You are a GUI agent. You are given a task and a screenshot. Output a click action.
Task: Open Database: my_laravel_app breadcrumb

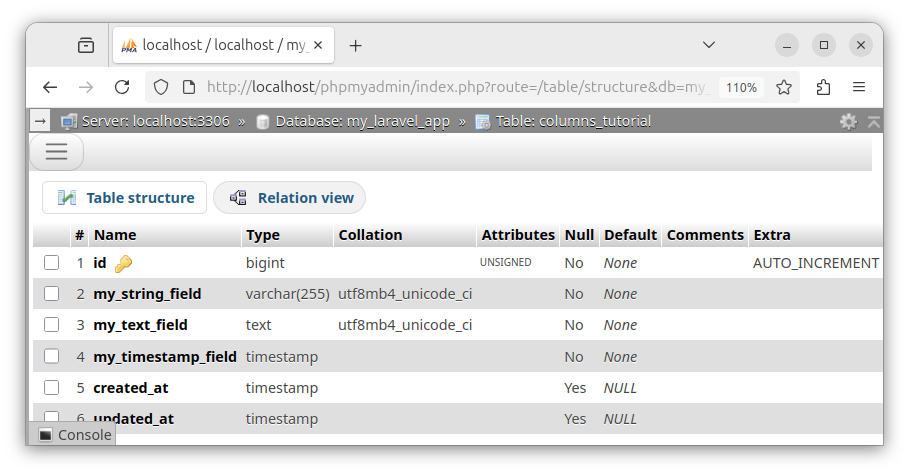[362, 121]
